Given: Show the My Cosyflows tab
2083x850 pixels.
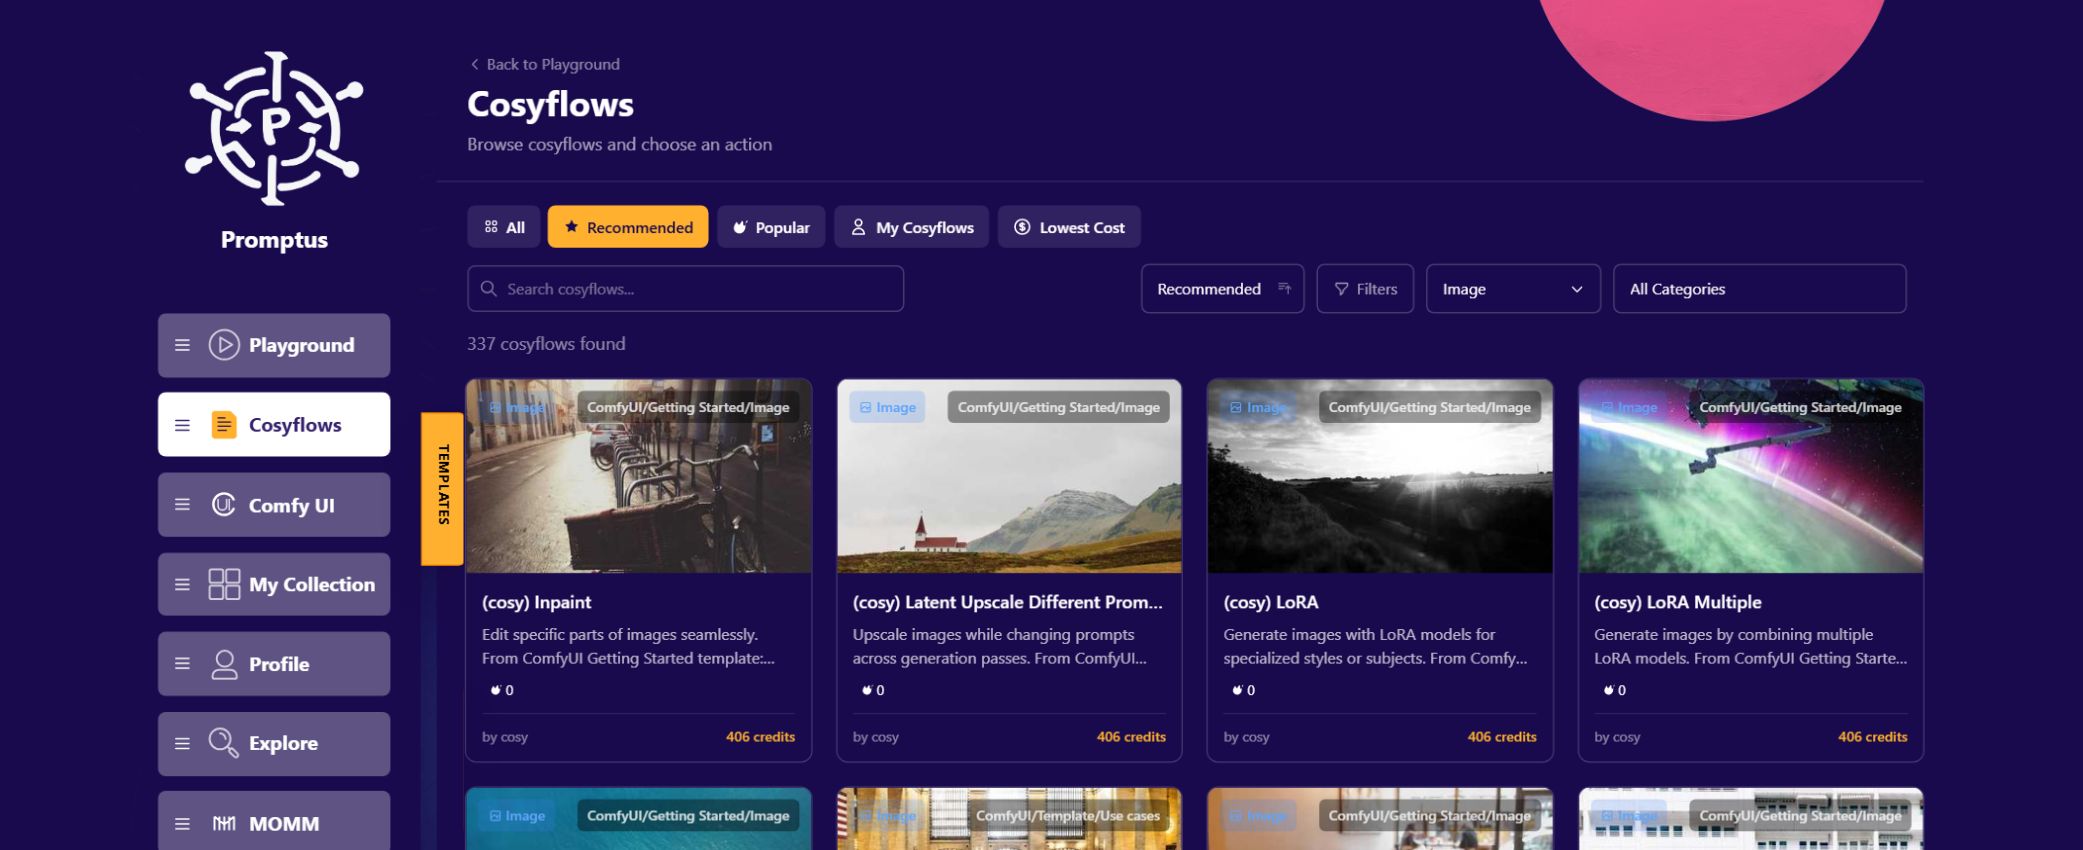Looking at the screenshot, I should click(912, 227).
